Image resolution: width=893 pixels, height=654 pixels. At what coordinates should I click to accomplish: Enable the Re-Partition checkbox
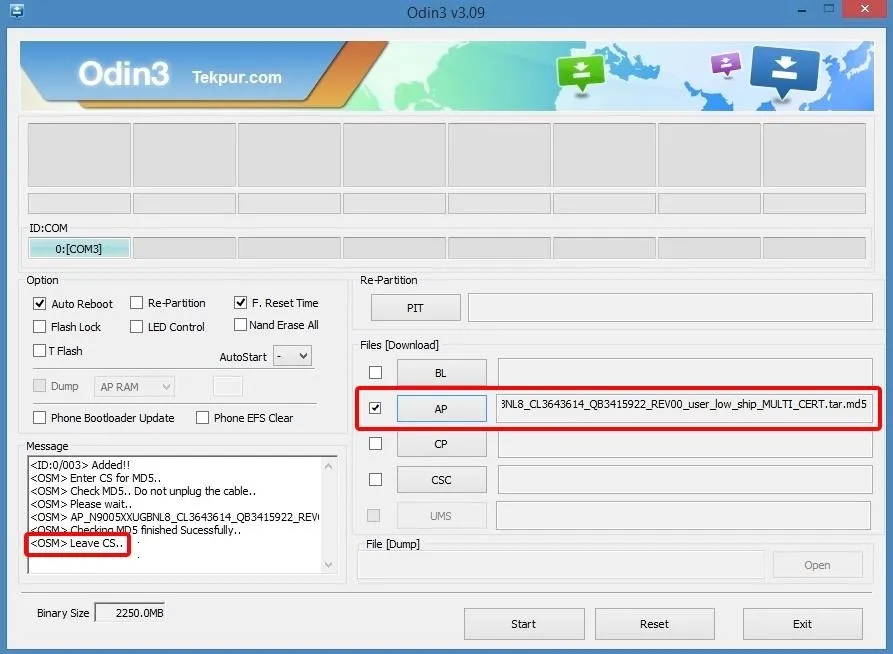tap(136, 303)
